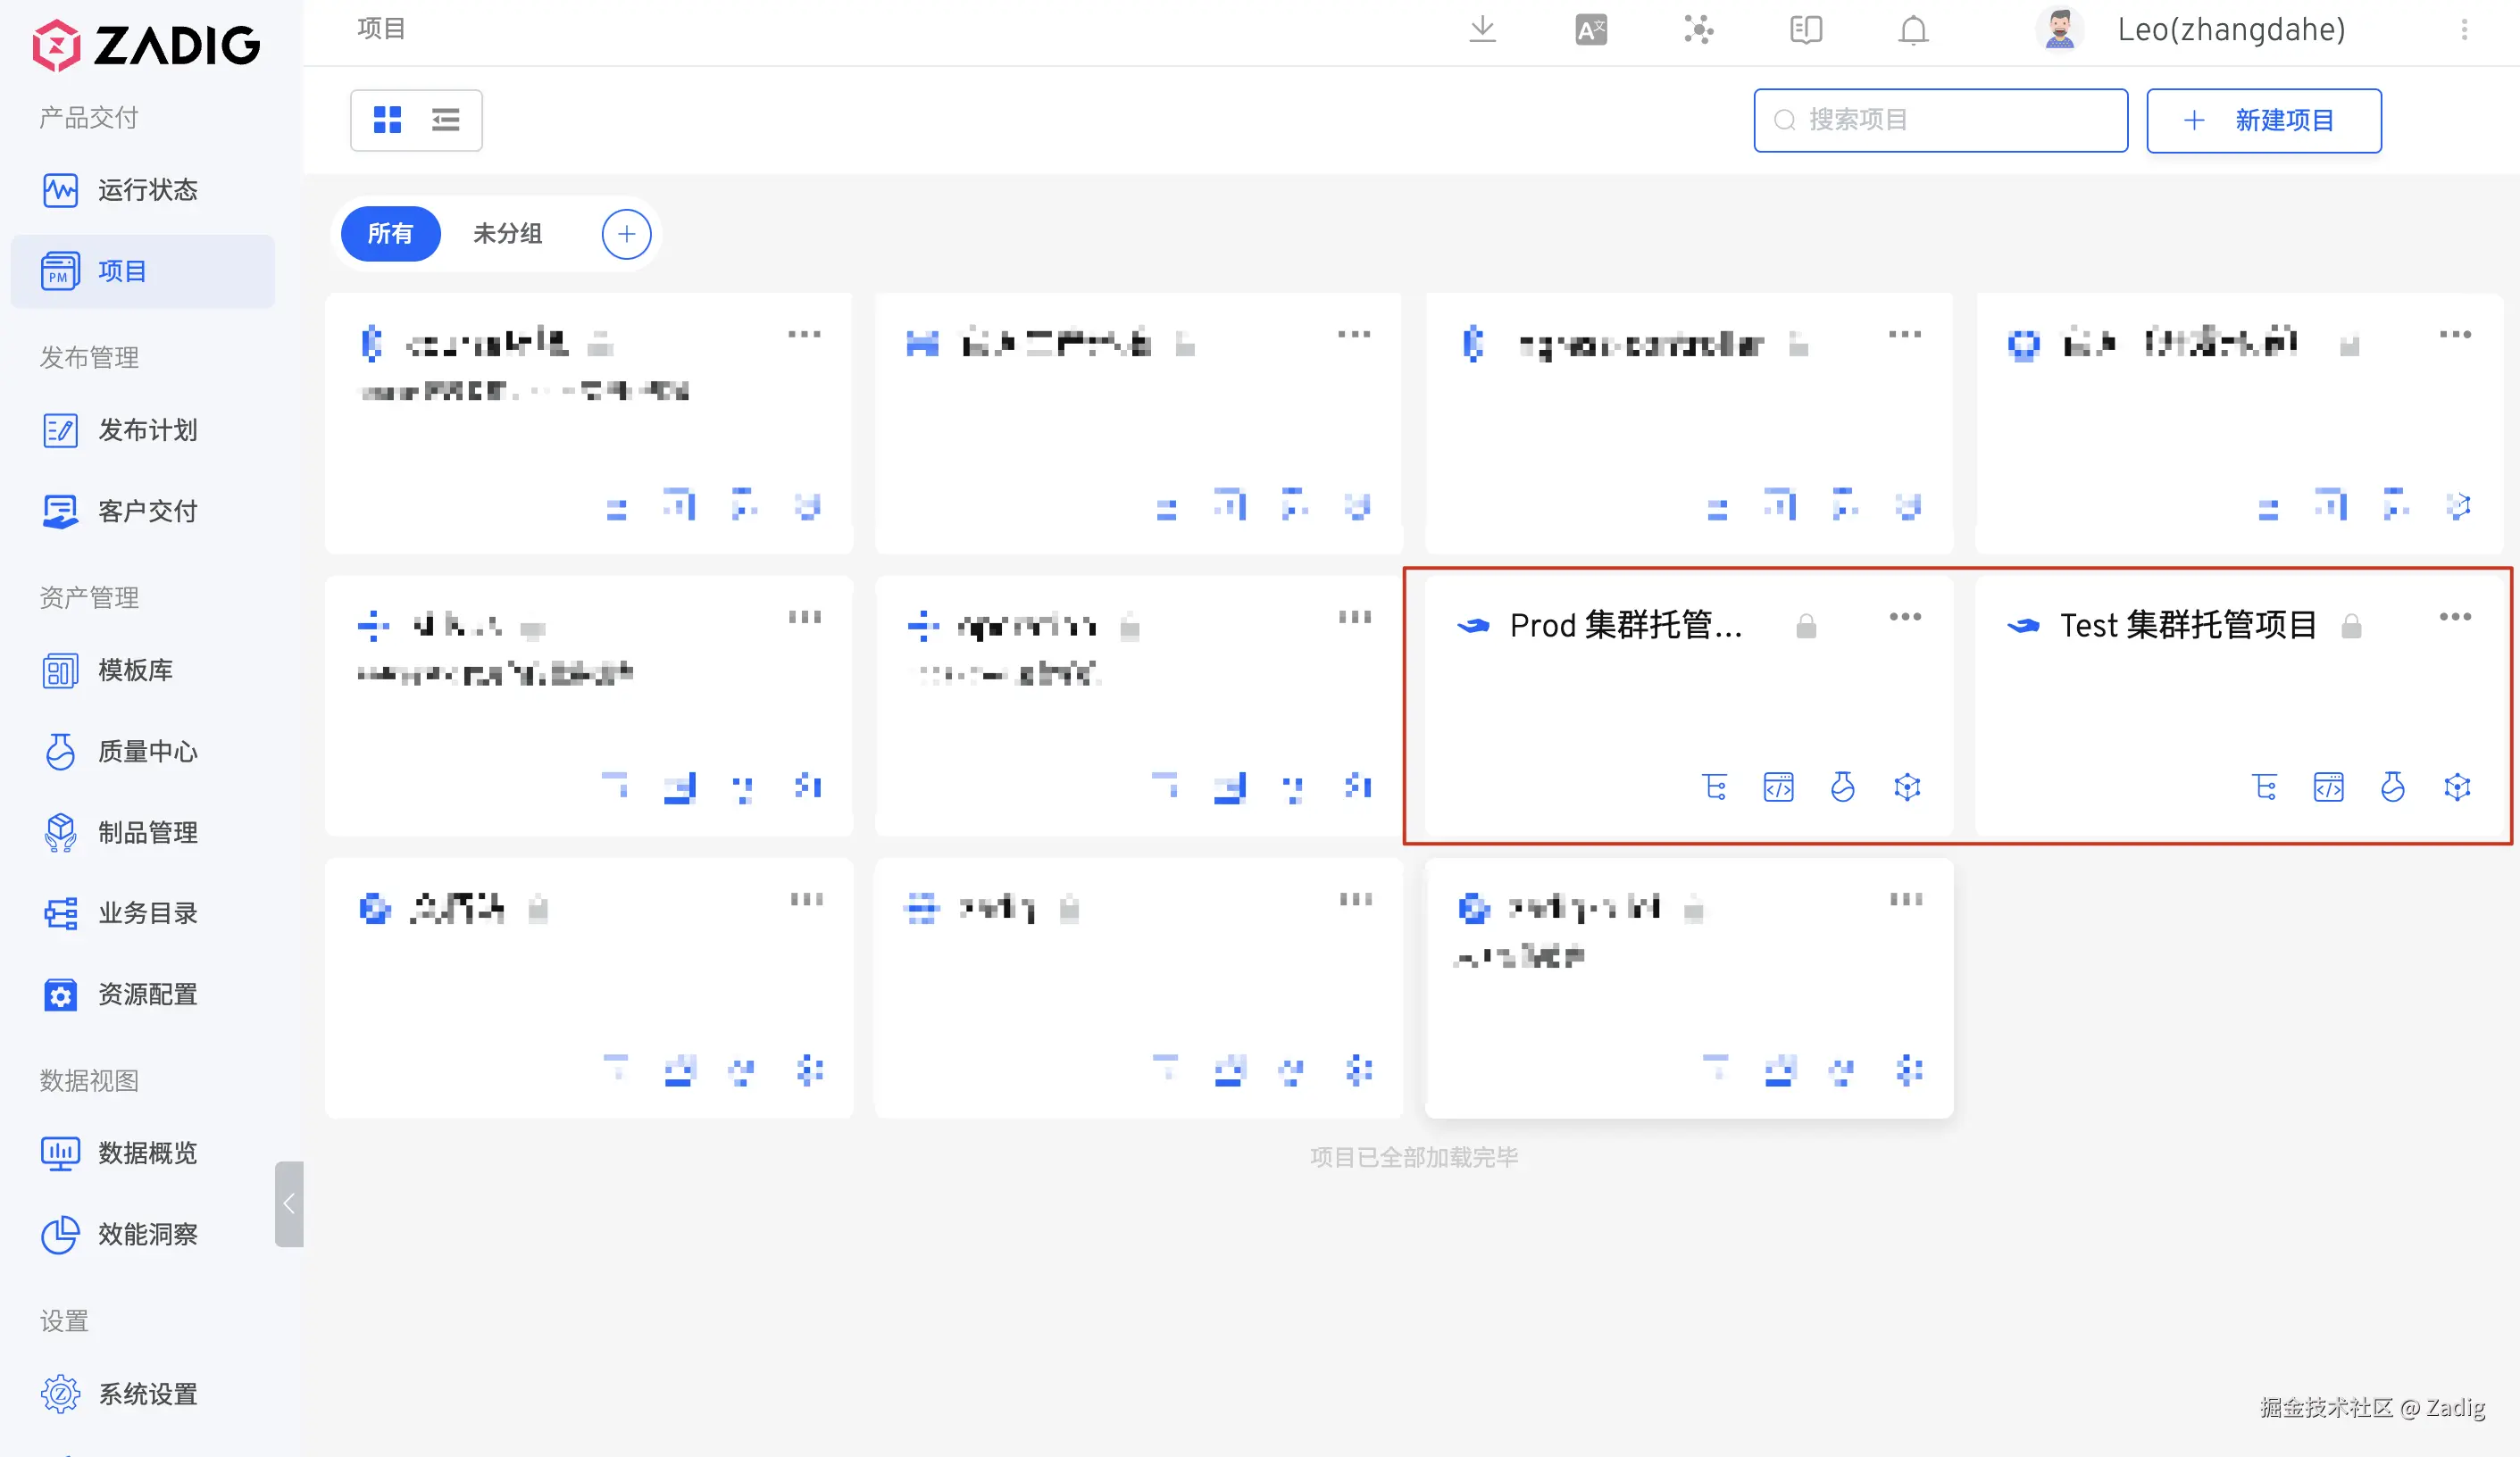Open user menu kebab next to Leo
Screen dimensions: 2520x1457
tap(2463, 30)
